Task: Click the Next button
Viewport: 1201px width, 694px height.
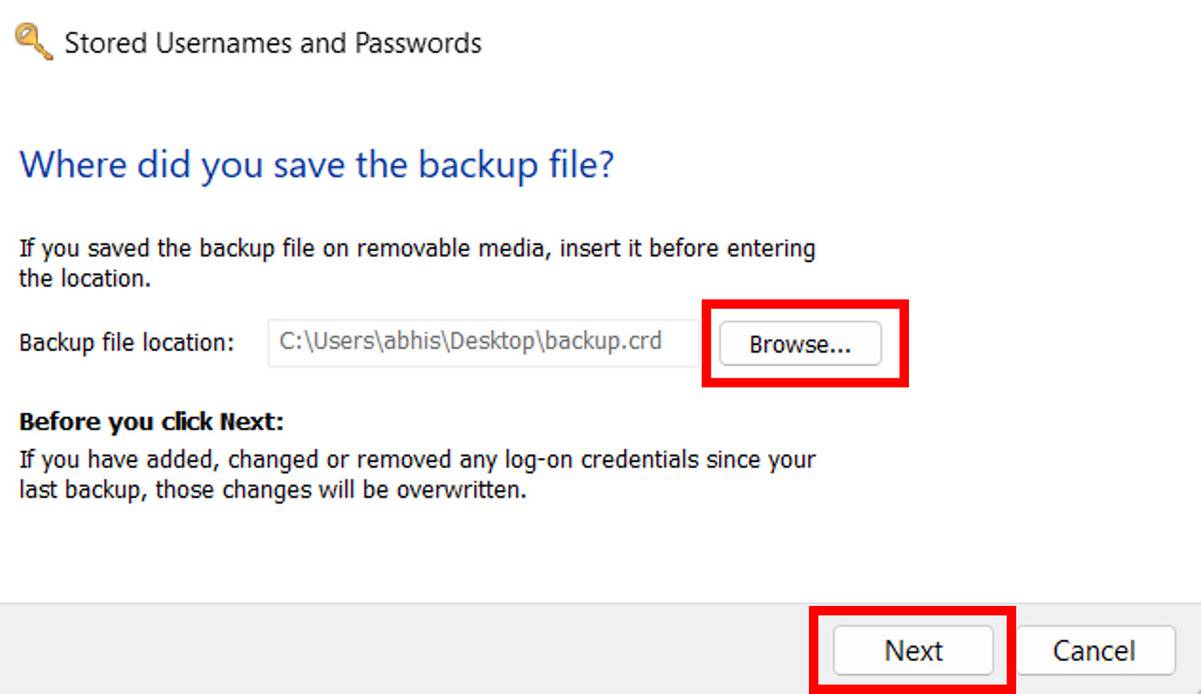Action: tap(913, 650)
